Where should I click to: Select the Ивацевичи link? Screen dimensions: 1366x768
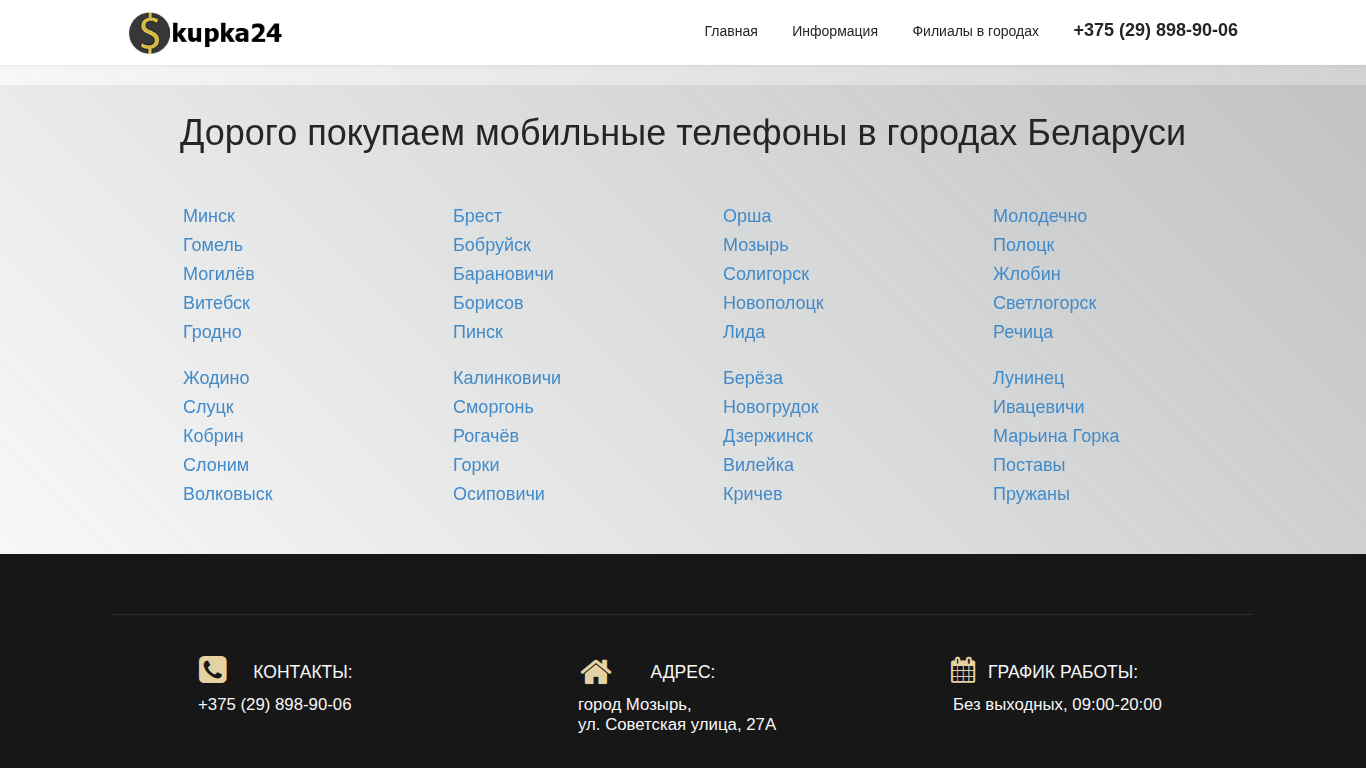[x=1039, y=407]
